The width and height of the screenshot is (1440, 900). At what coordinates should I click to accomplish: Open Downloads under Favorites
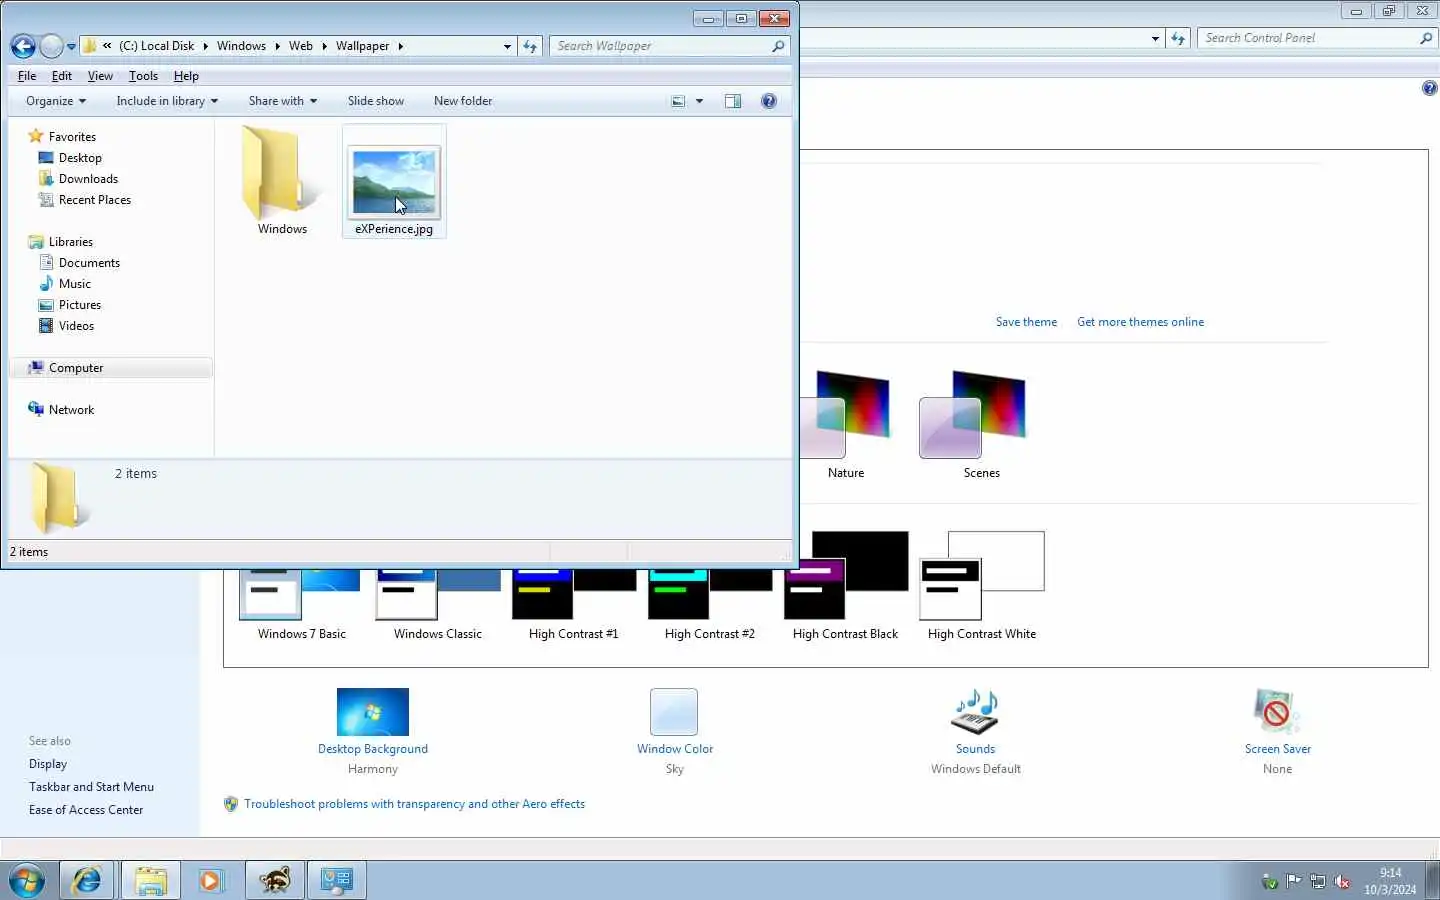(88, 179)
